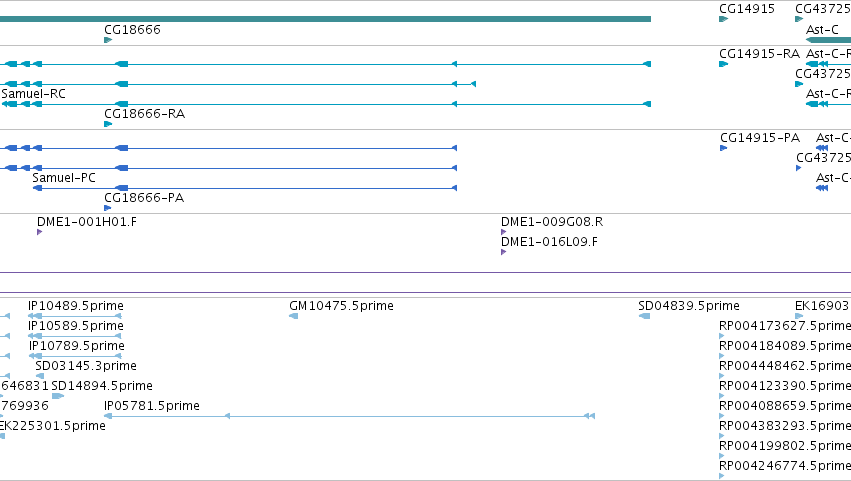851x481 pixels.
Task: Click the DME1-009G08.R label
Action: (552, 221)
